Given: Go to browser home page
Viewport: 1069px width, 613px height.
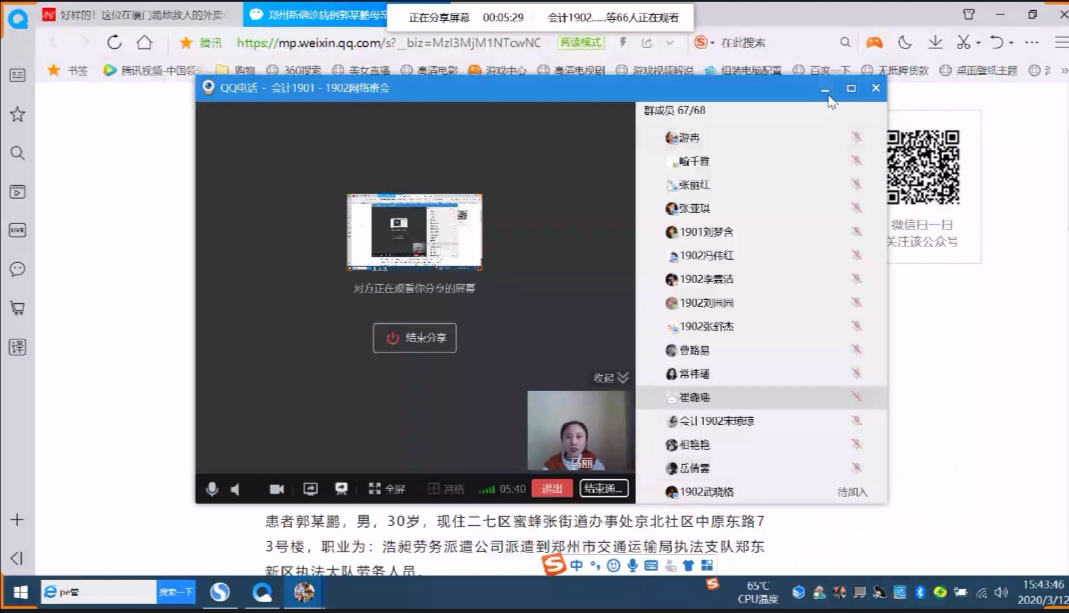Looking at the screenshot, I should [144, 42].
